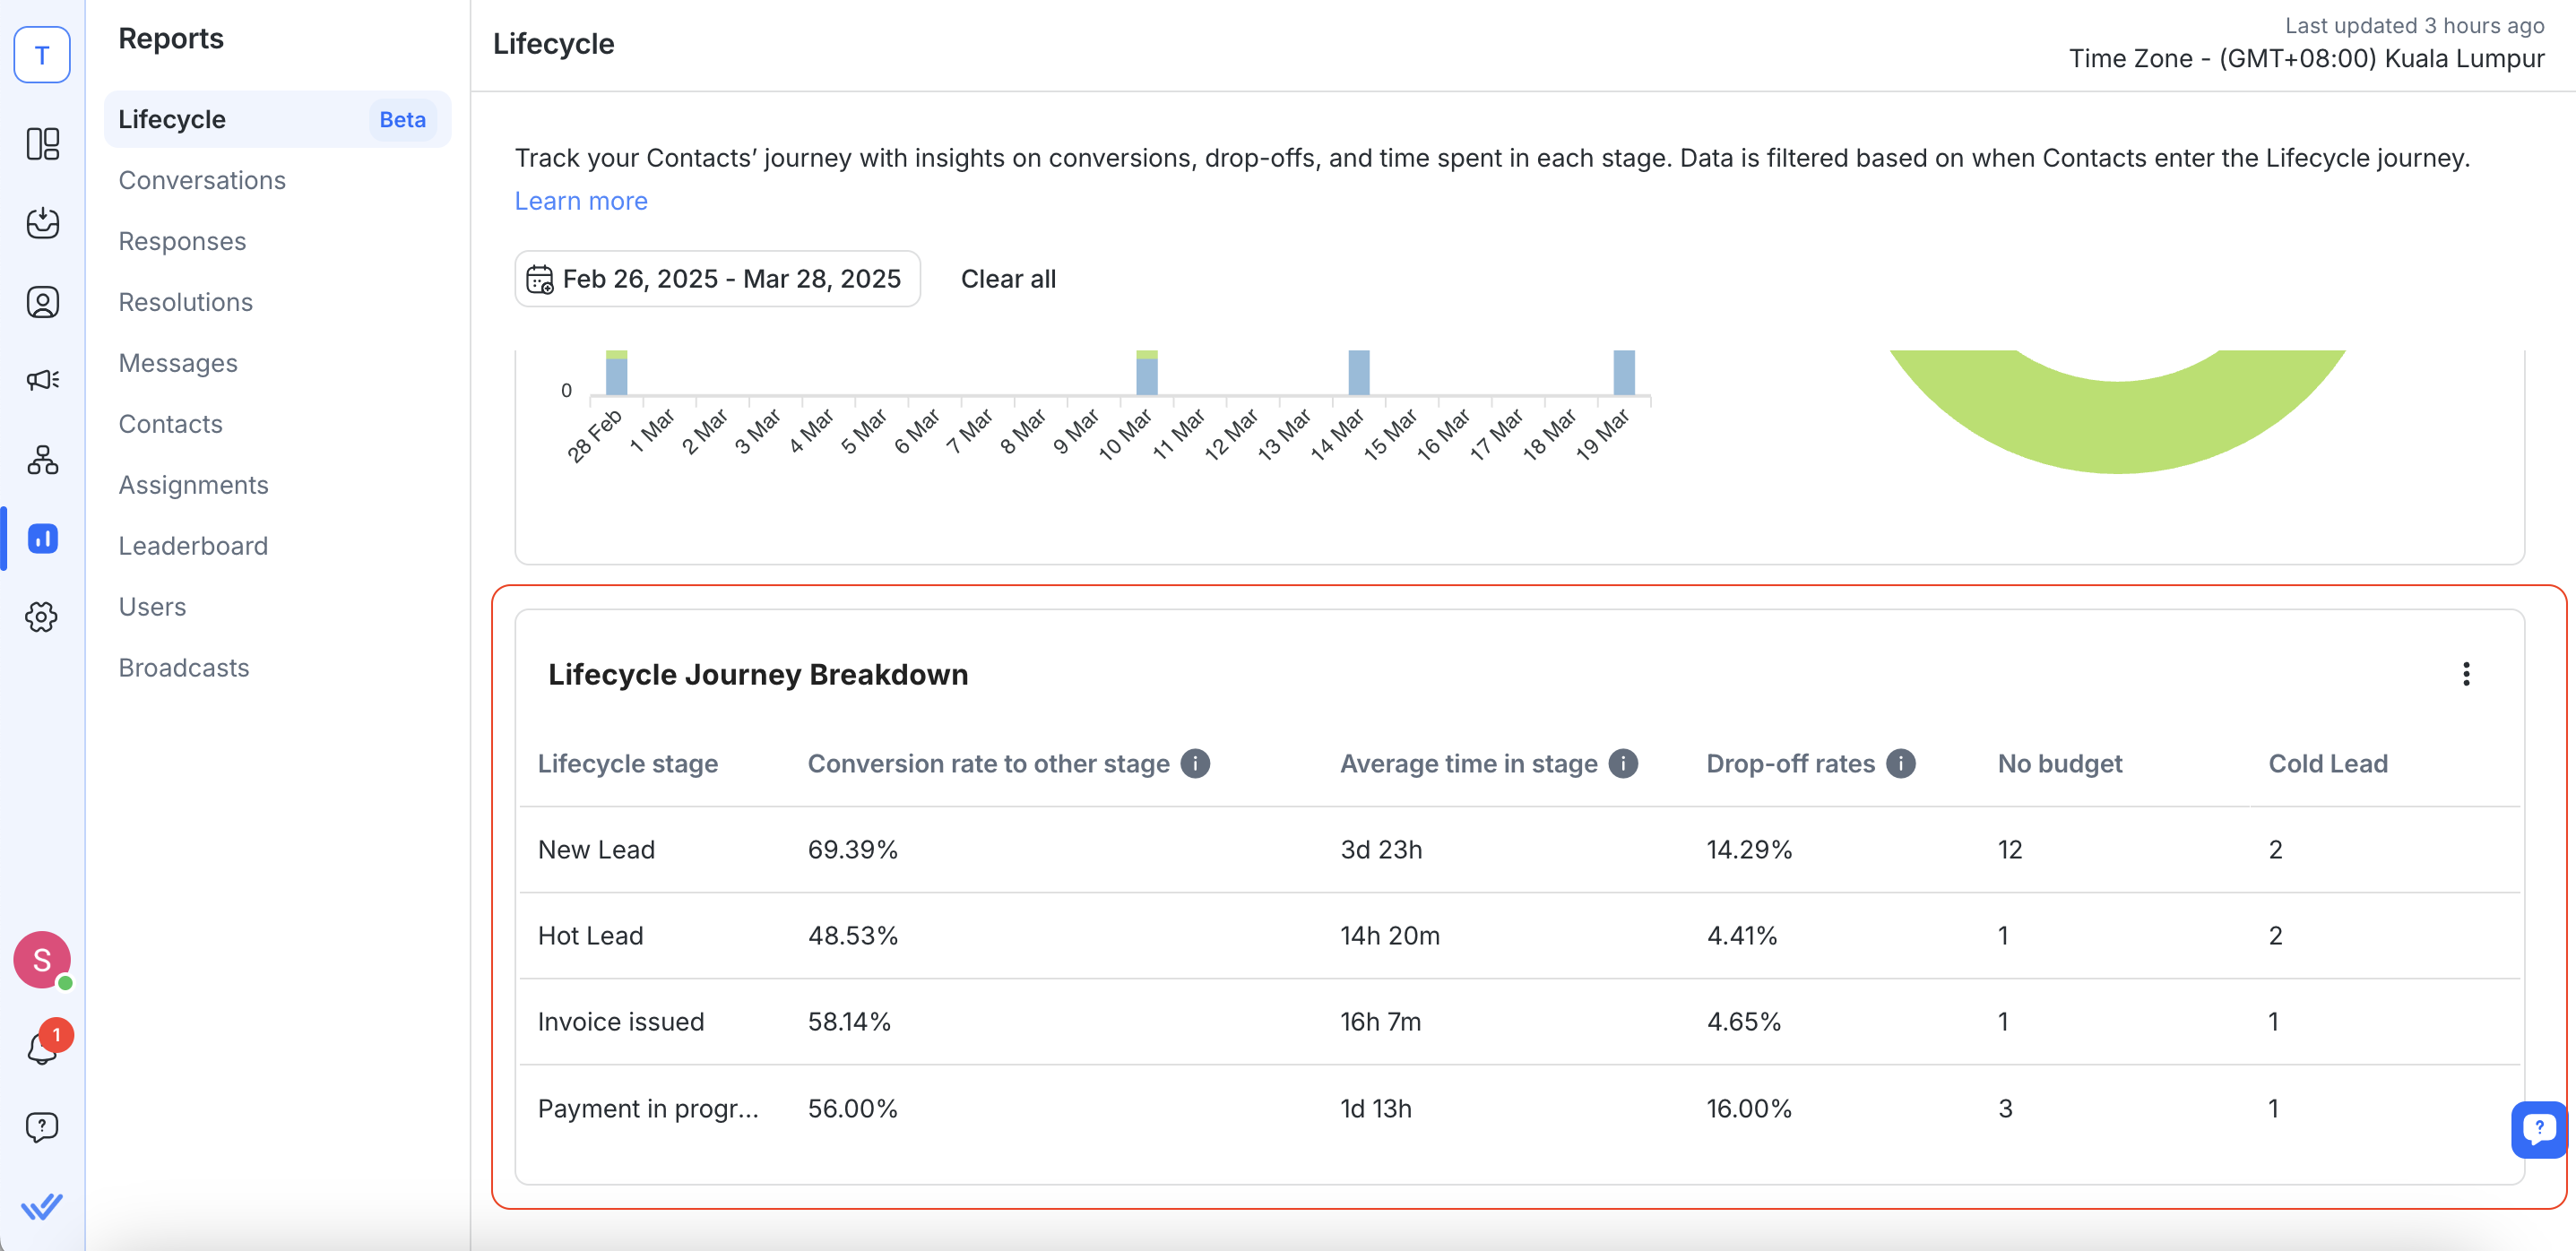Click info icon beside Drop-off rates
Viewport: 2576px width, 1251px height.
click(x=1901, y=763)
